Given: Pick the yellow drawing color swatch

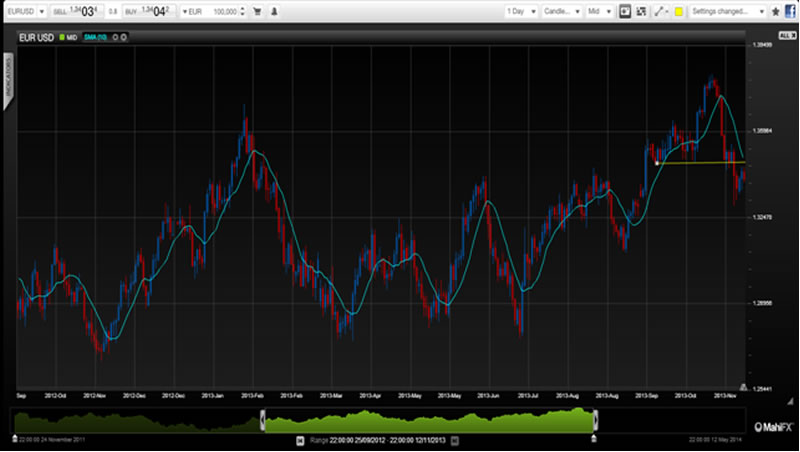Looking at the screenshot, I should (x=678, y=11).
